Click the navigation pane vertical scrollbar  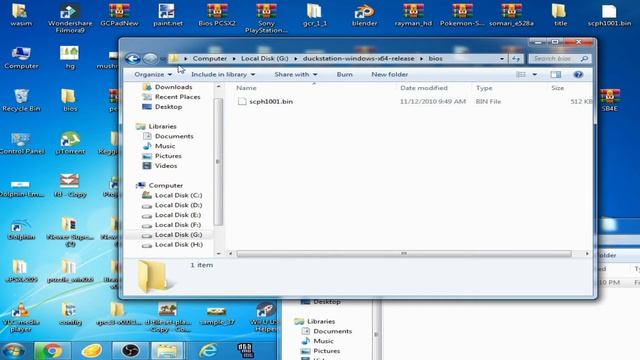pos(218,162)
